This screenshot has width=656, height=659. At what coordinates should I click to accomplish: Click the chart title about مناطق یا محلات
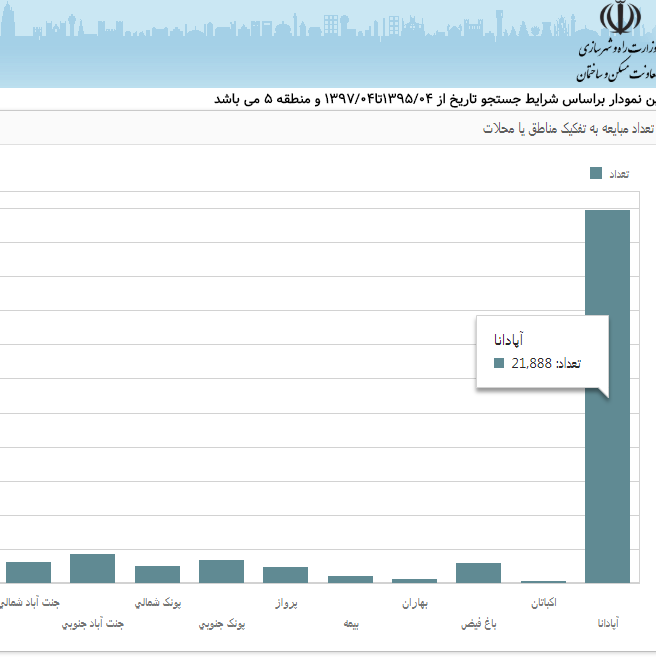(x=569, y=129)
